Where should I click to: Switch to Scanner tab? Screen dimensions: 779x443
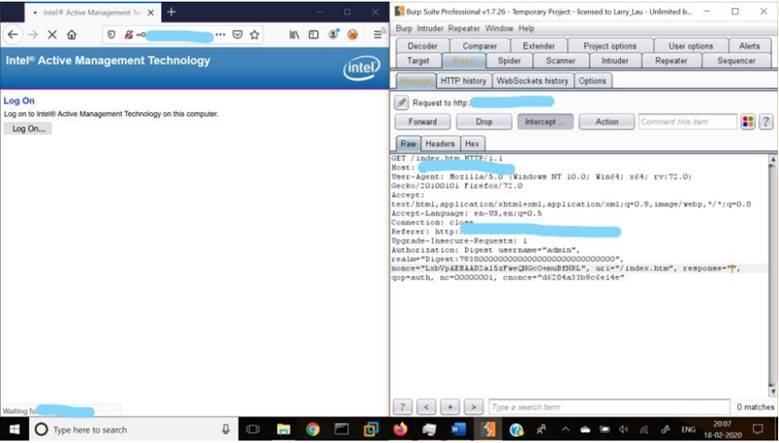(x=560, y=61)
